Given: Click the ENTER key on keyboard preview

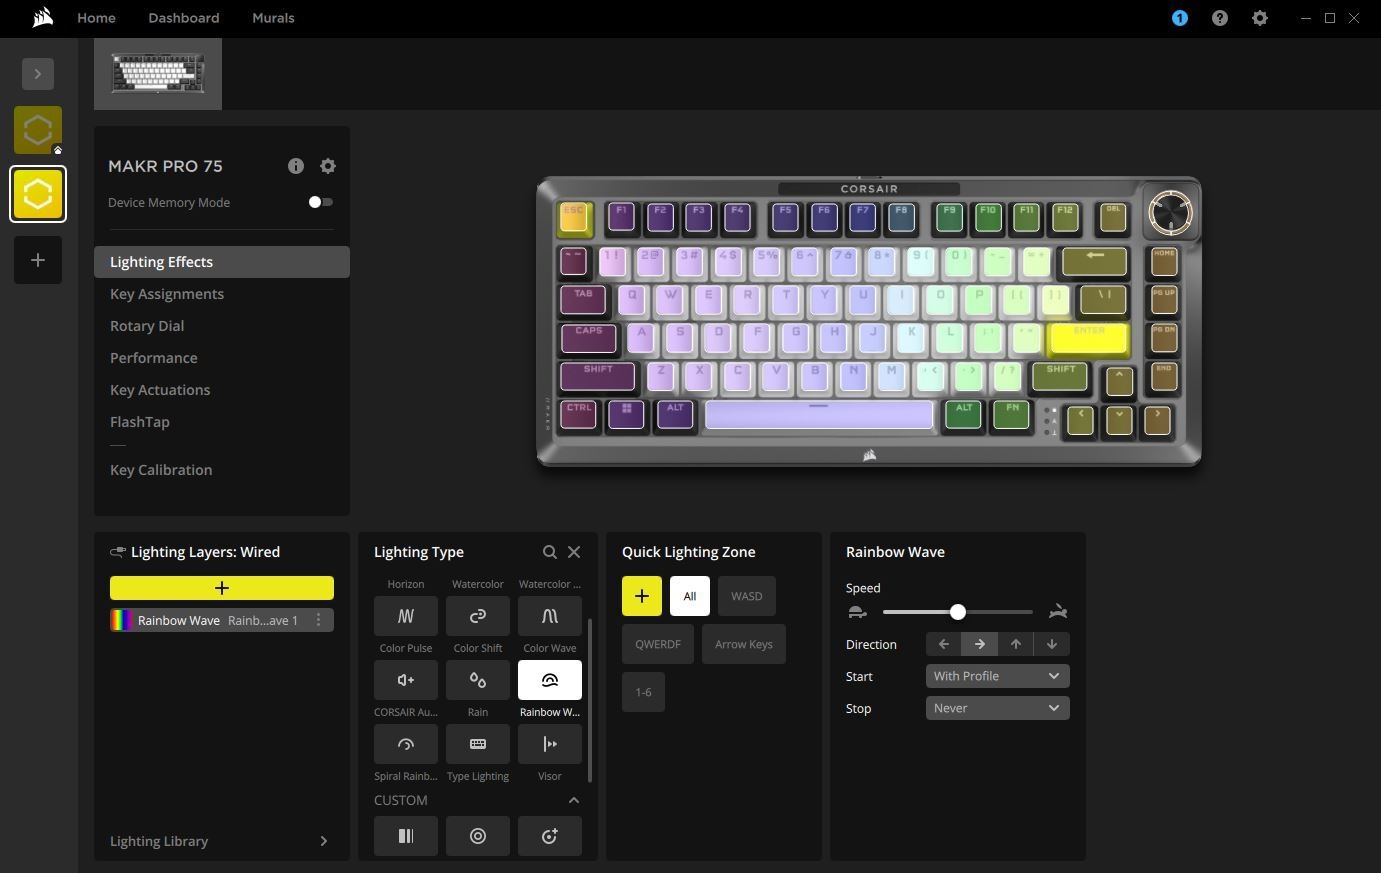Looking at the screenshot, I should tap(1088, 338).
